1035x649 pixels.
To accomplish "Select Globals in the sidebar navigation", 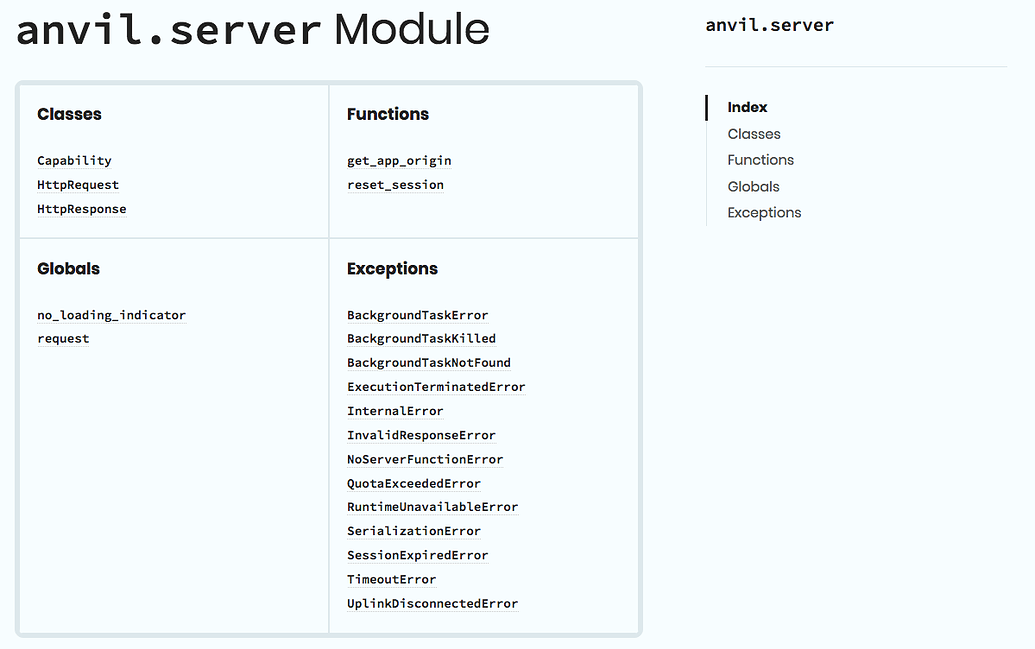I will tap(753, 187).
